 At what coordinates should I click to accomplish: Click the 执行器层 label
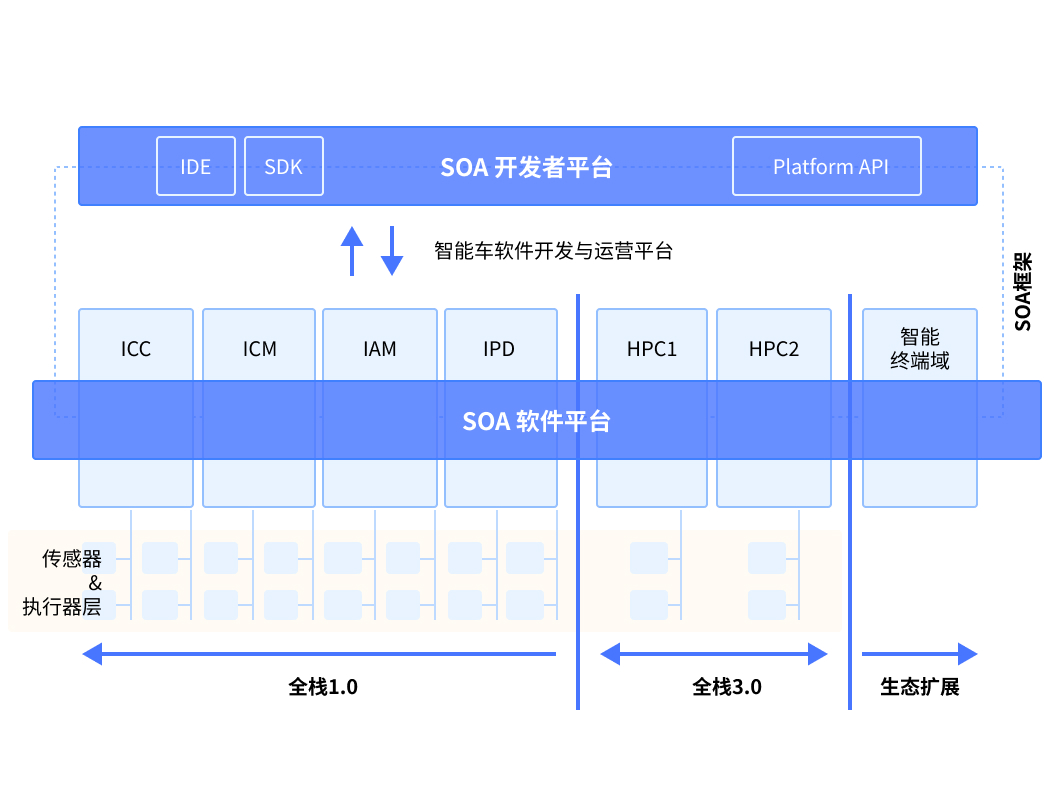tap(62, 607)
